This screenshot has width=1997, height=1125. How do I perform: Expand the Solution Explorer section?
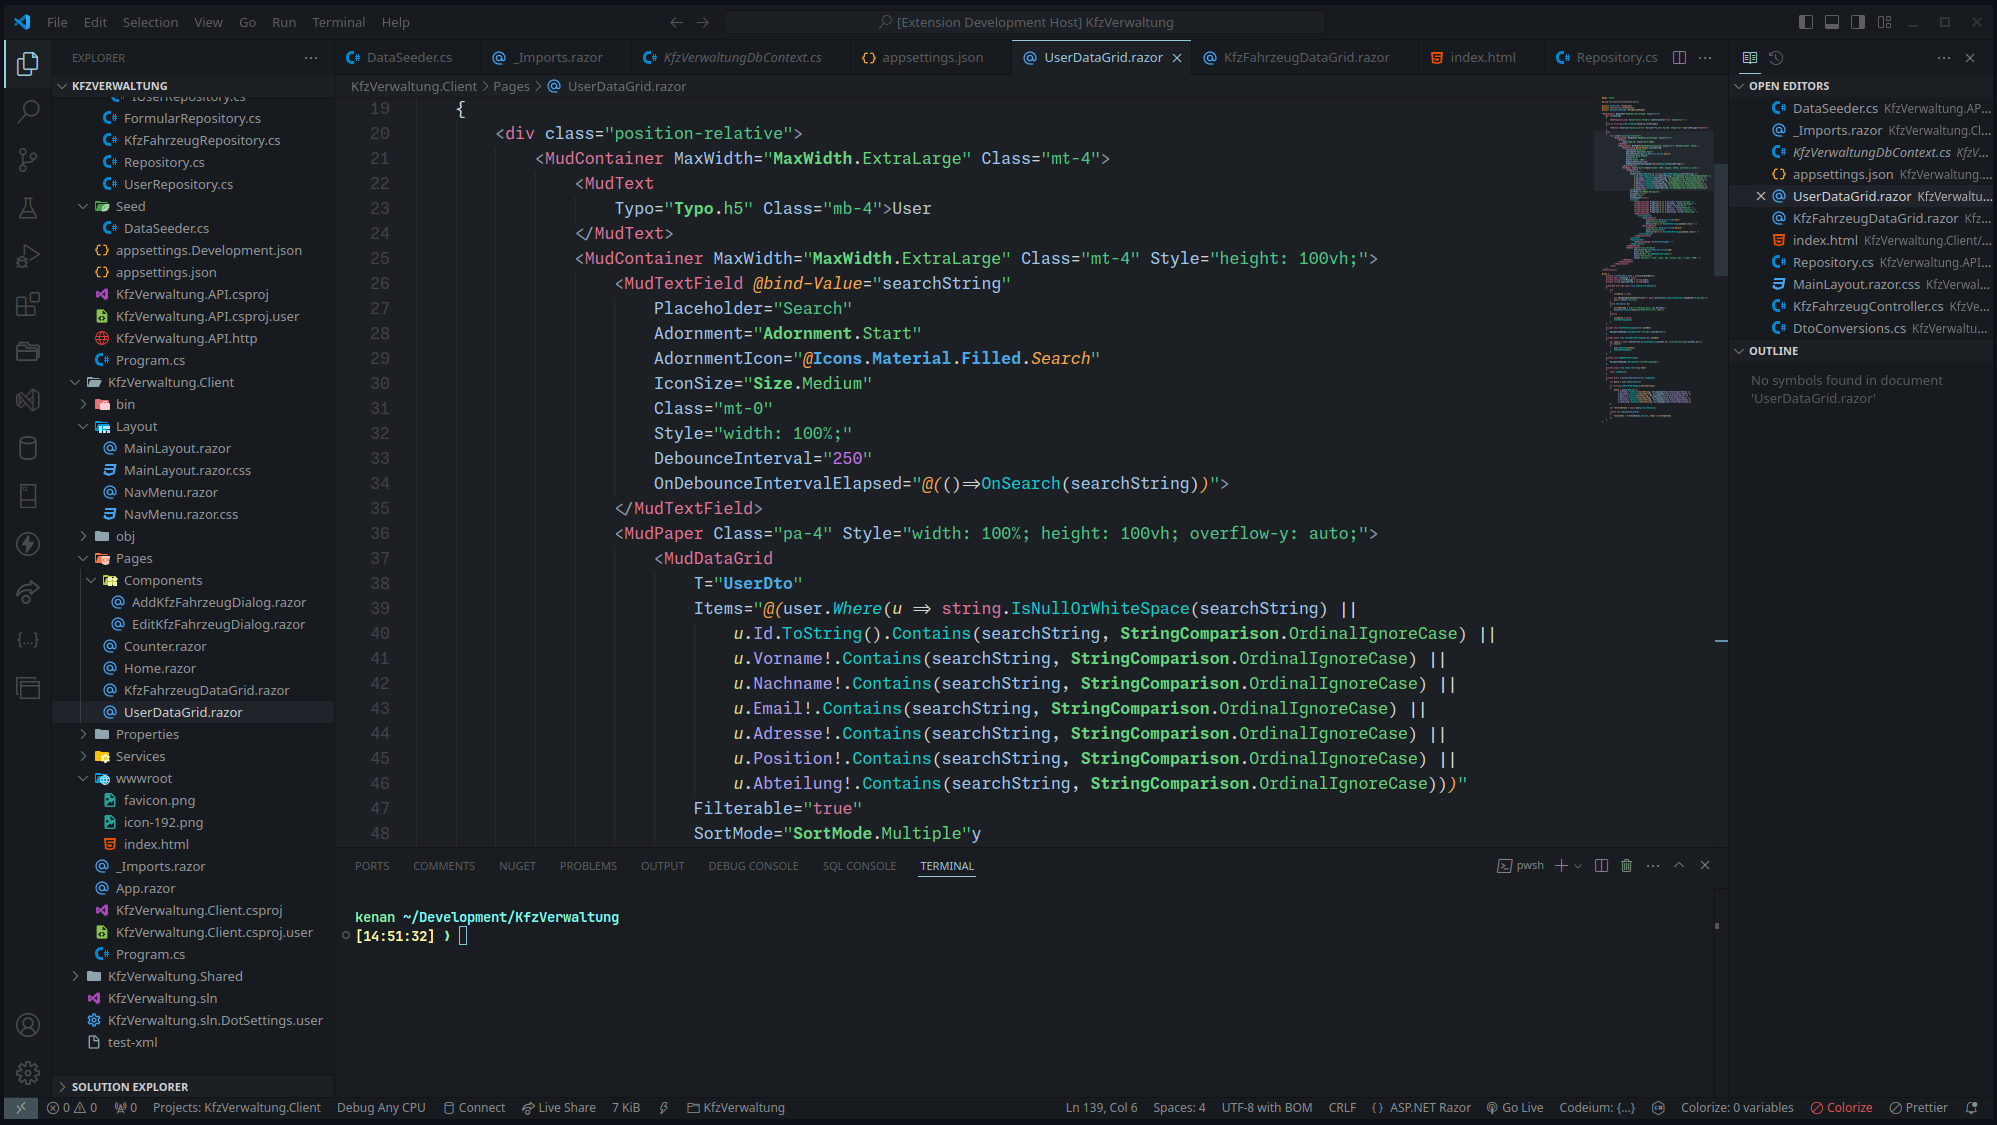click(128, 1087)
